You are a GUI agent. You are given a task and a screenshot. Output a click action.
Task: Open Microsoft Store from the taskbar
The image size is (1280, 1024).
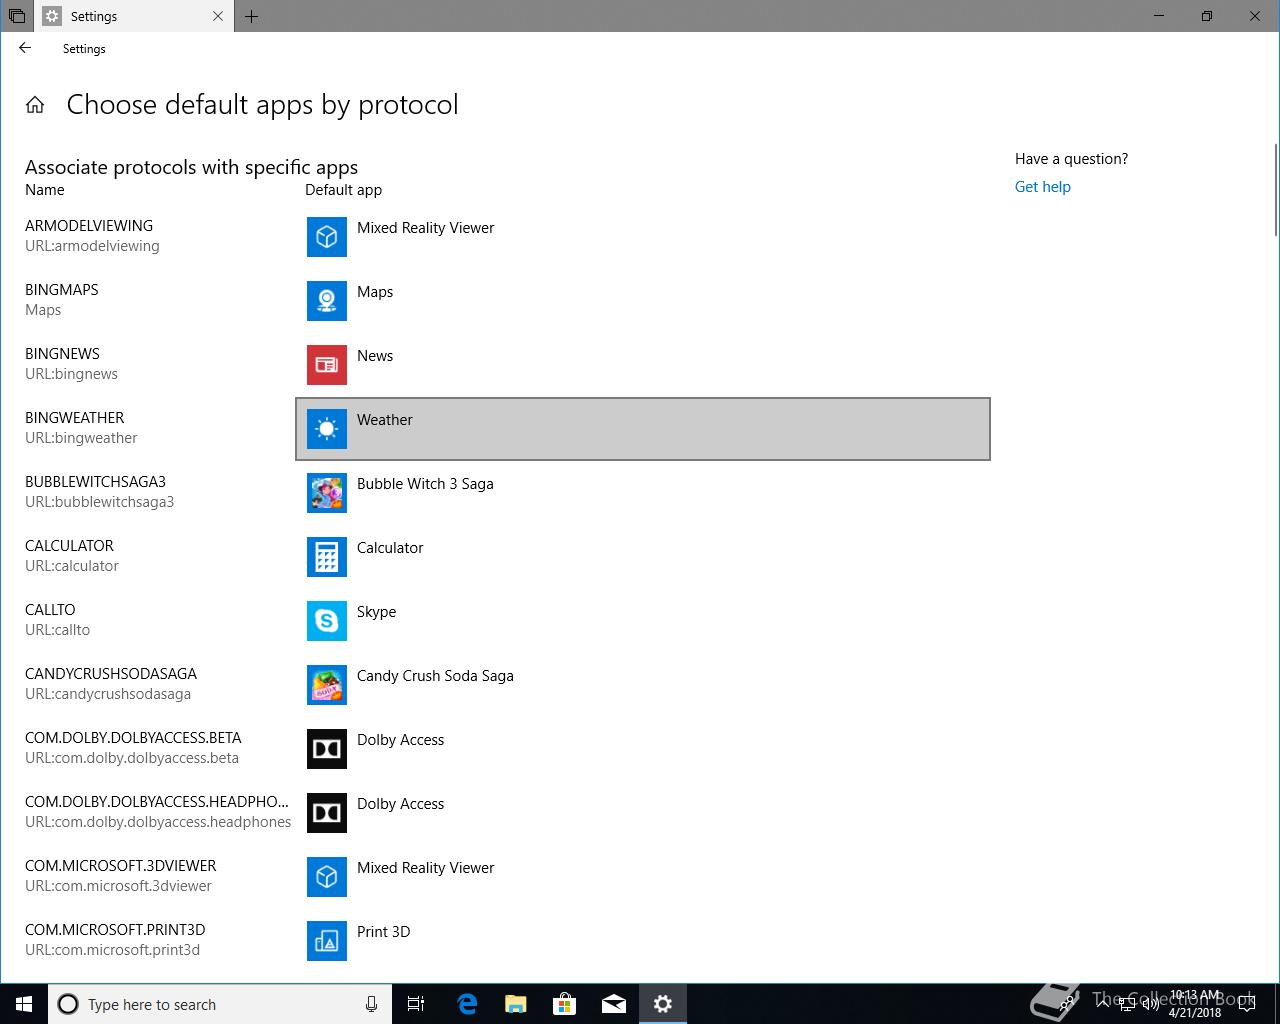pyautogui.click(x=565, y=1004)
